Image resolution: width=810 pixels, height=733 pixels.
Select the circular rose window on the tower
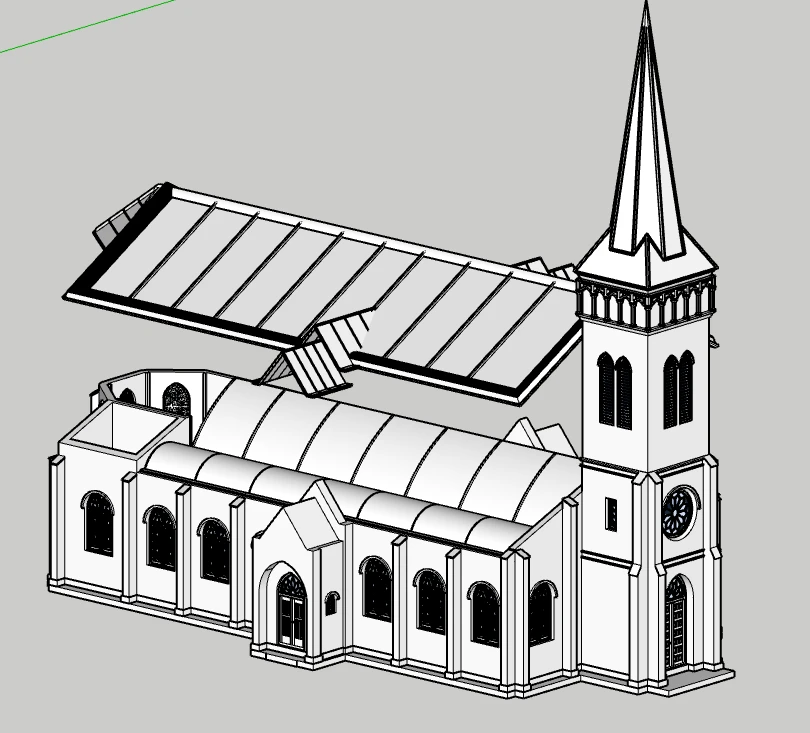pyautogui.click(x=679, y=513)
